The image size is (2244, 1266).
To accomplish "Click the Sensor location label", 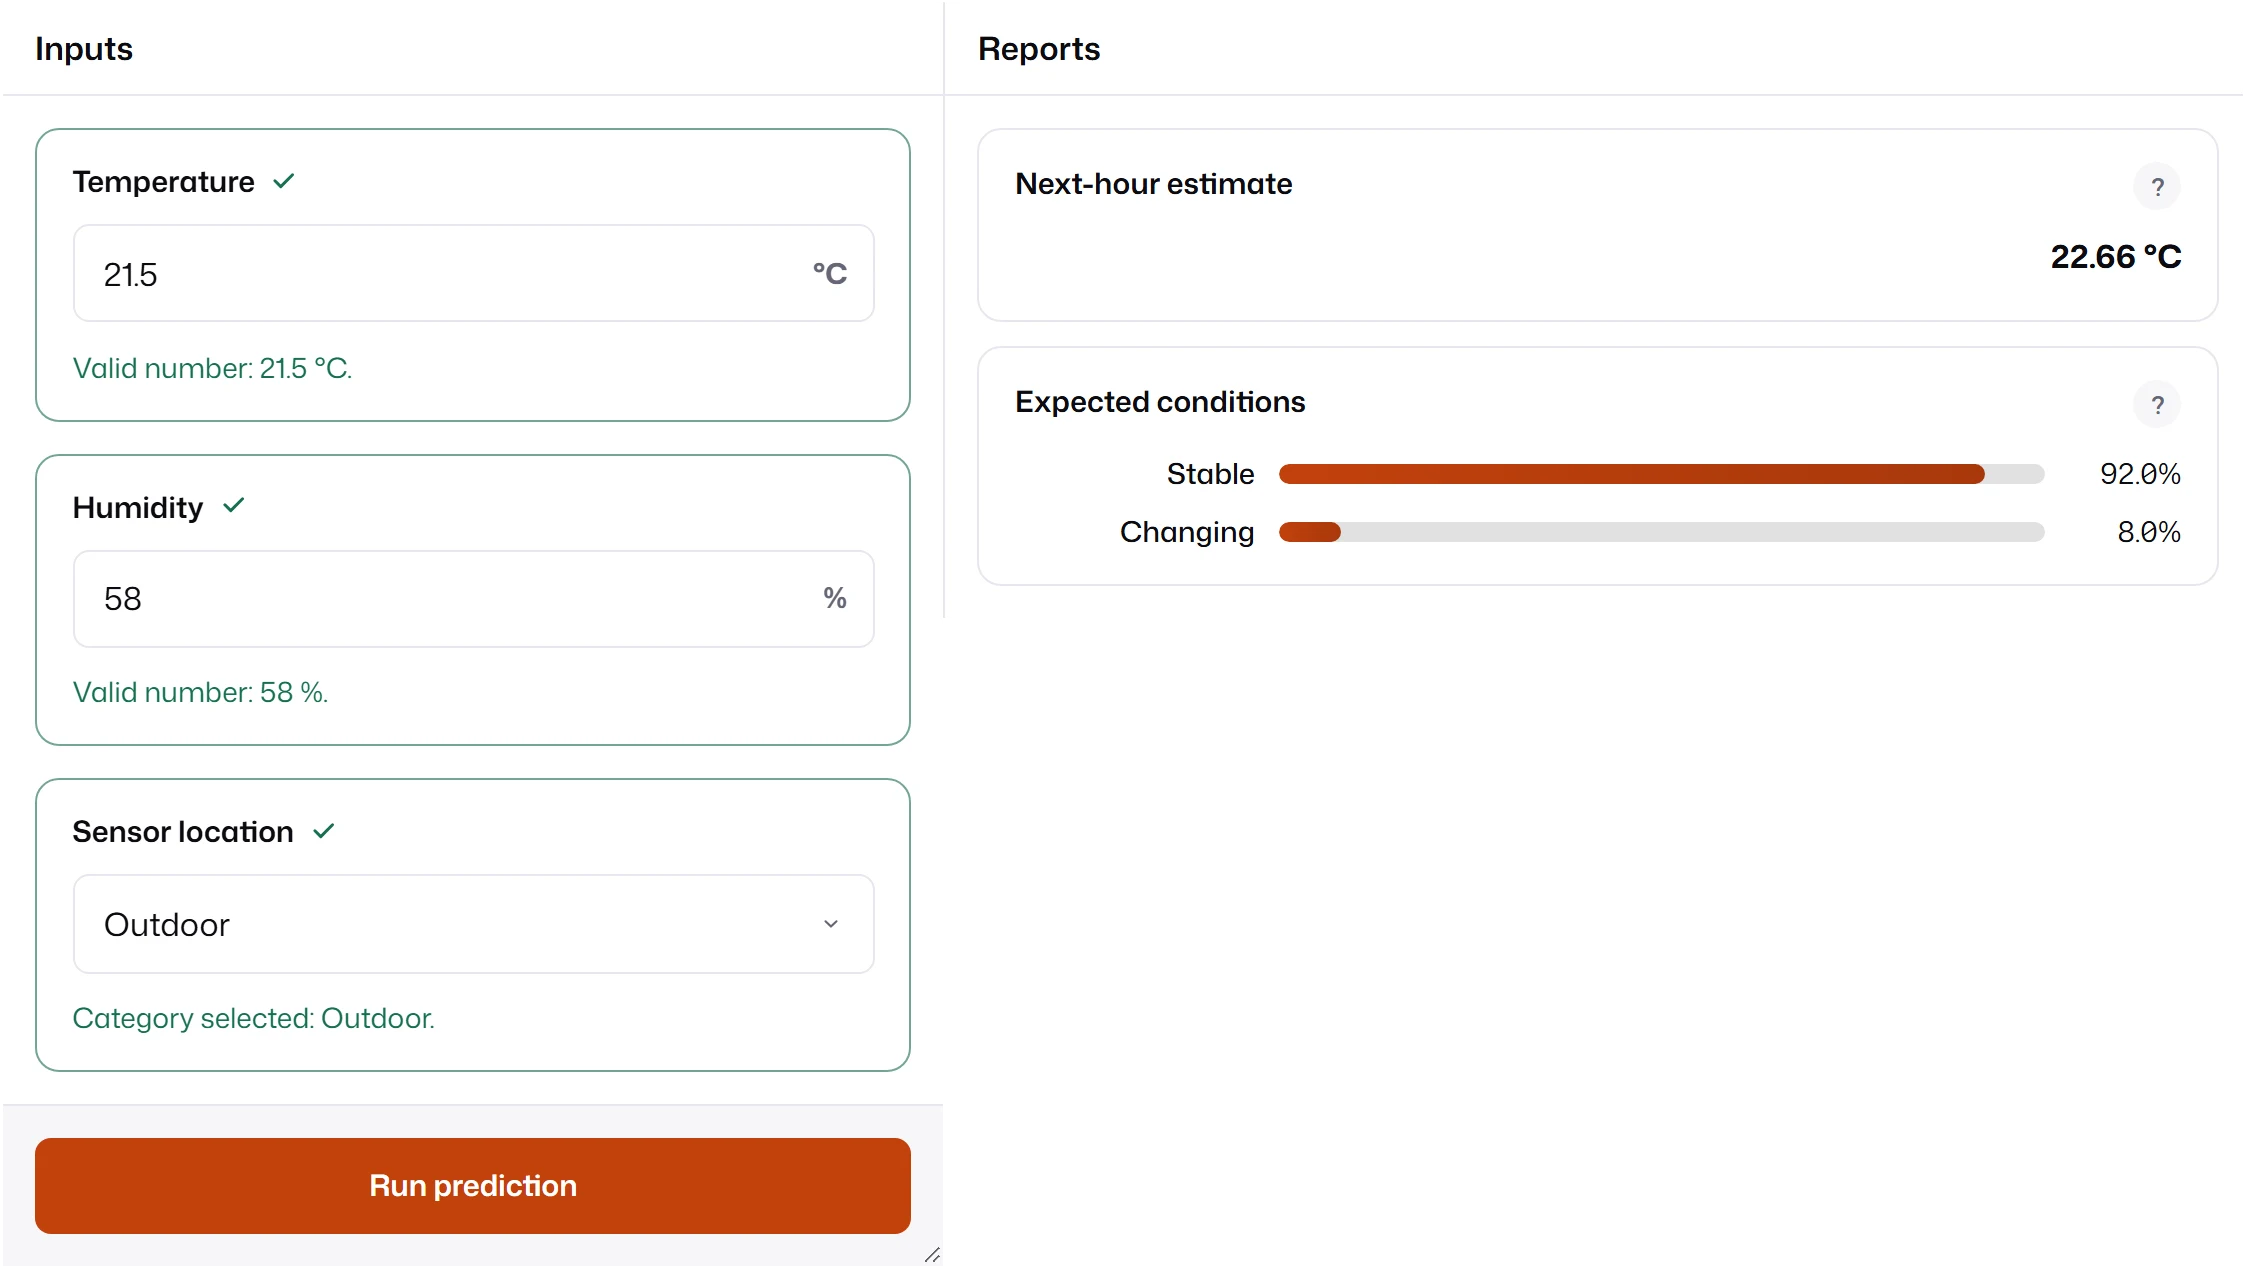I will 183,832.
